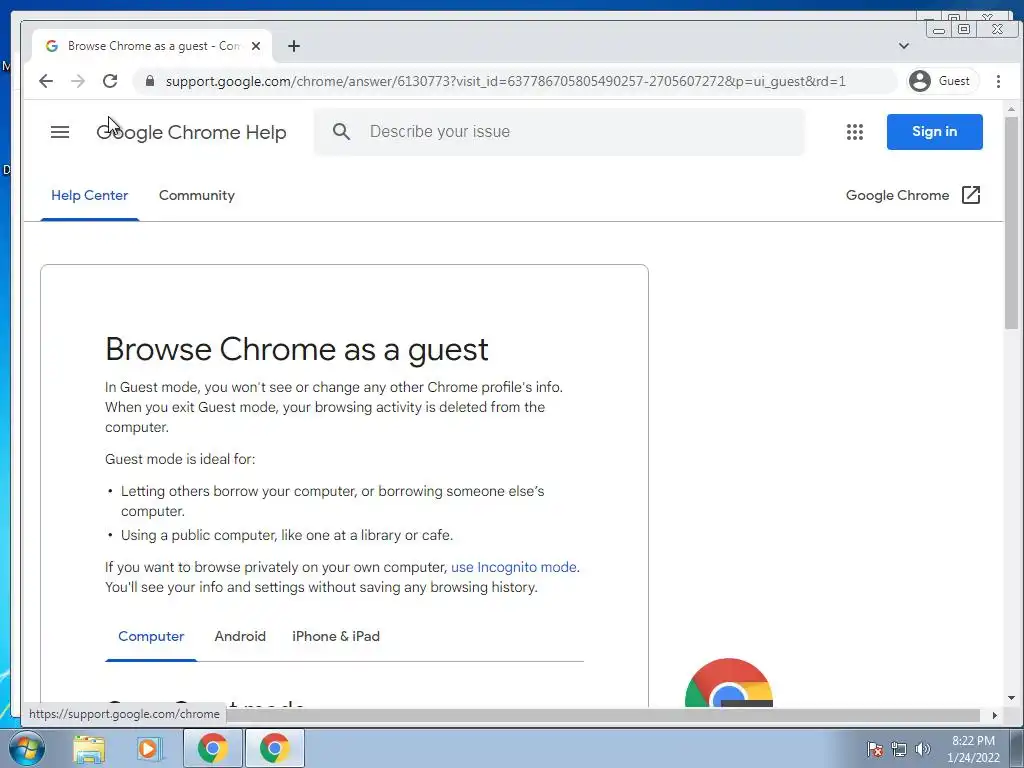Open the Google apps grid
The height and width of the screenshot is (768, 1024).
click(x=854, y=132)
